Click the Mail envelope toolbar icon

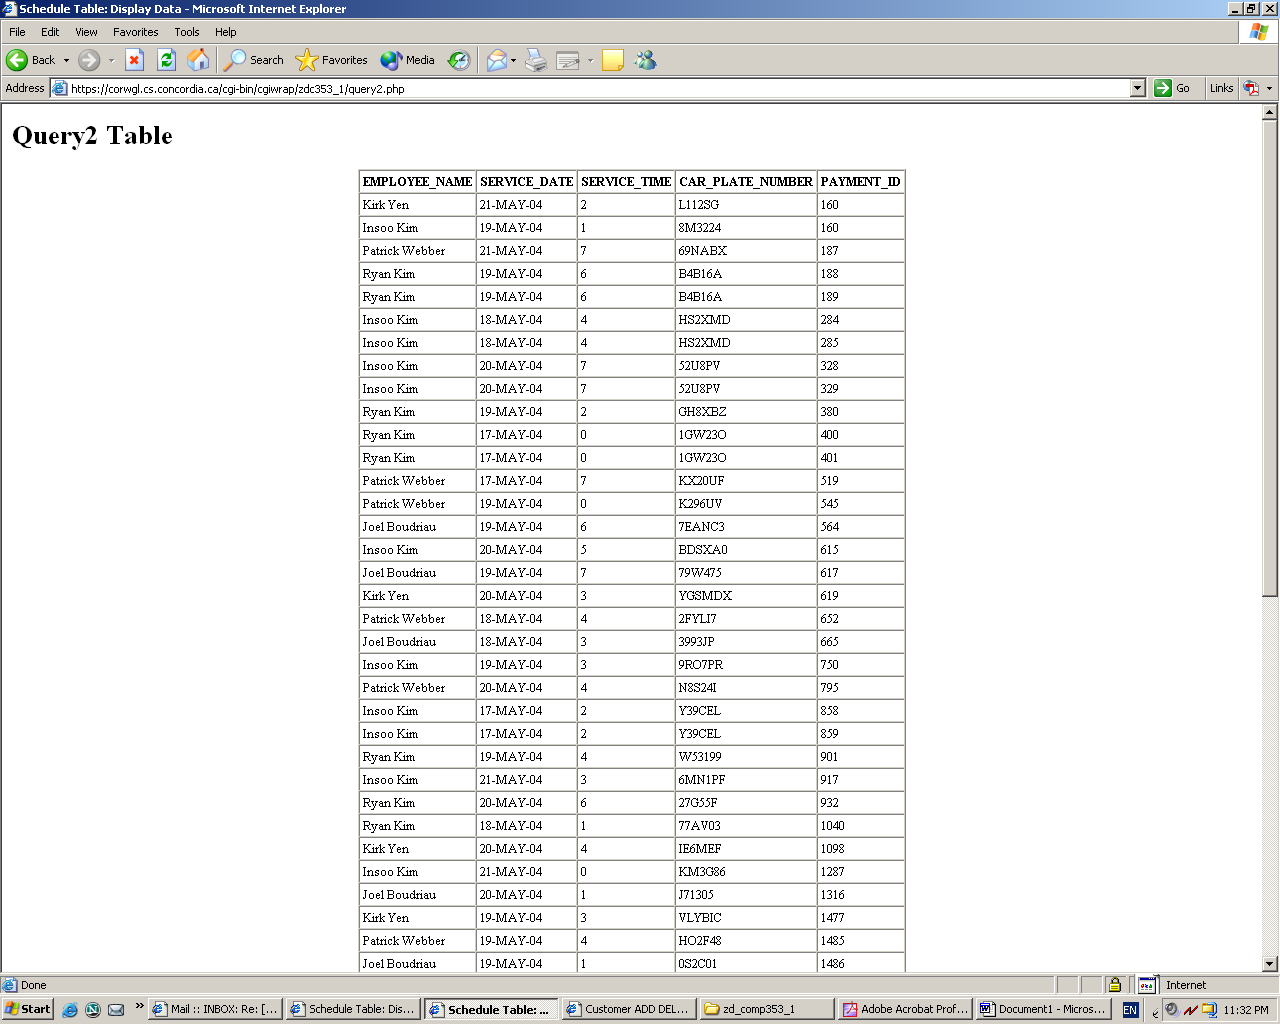pos(497,60)
